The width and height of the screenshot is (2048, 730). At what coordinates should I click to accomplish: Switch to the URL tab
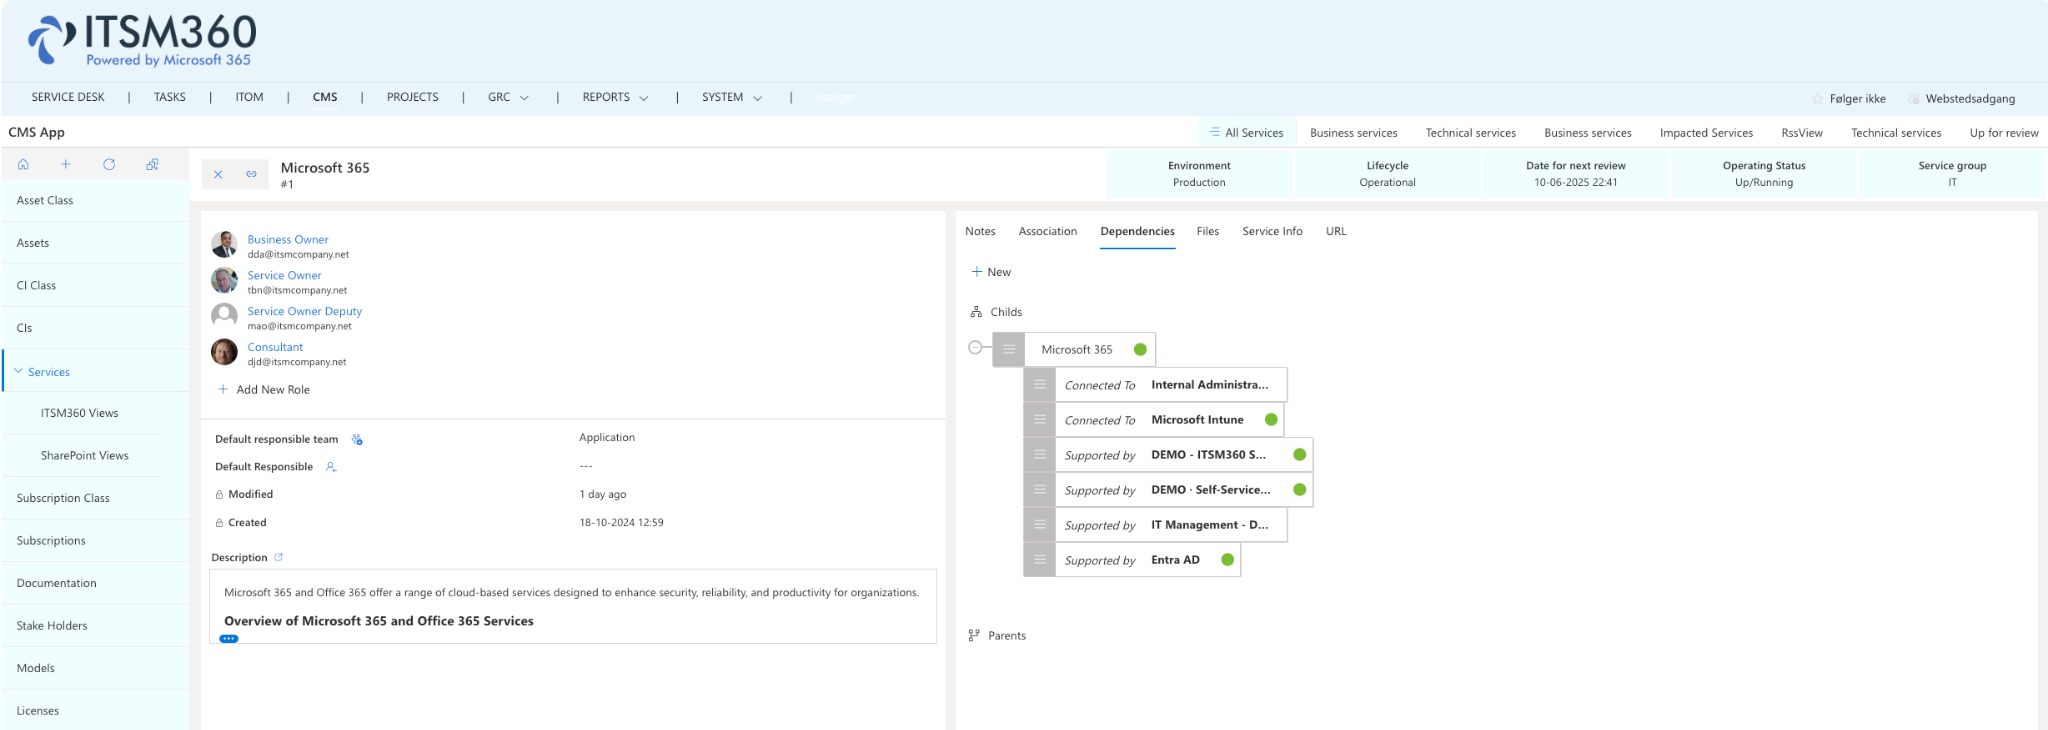pos(1336,231)
